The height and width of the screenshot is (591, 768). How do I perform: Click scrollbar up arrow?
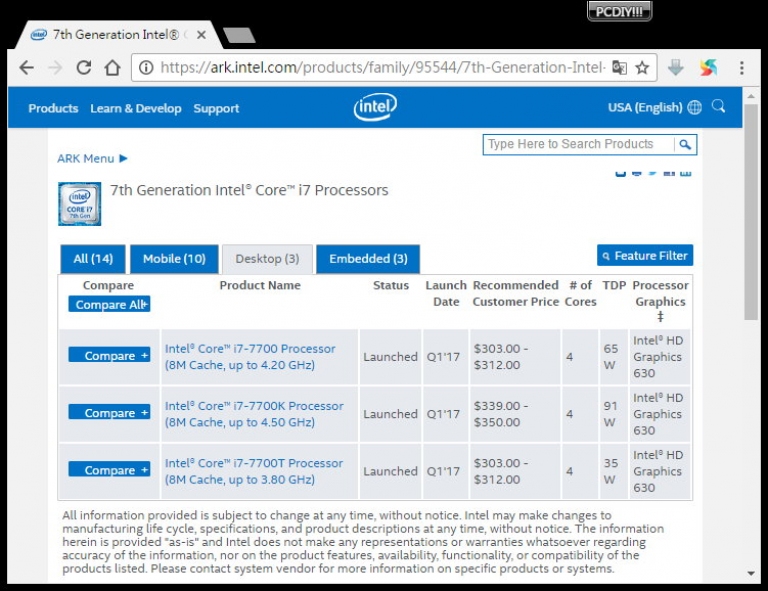tap(751, 96)
